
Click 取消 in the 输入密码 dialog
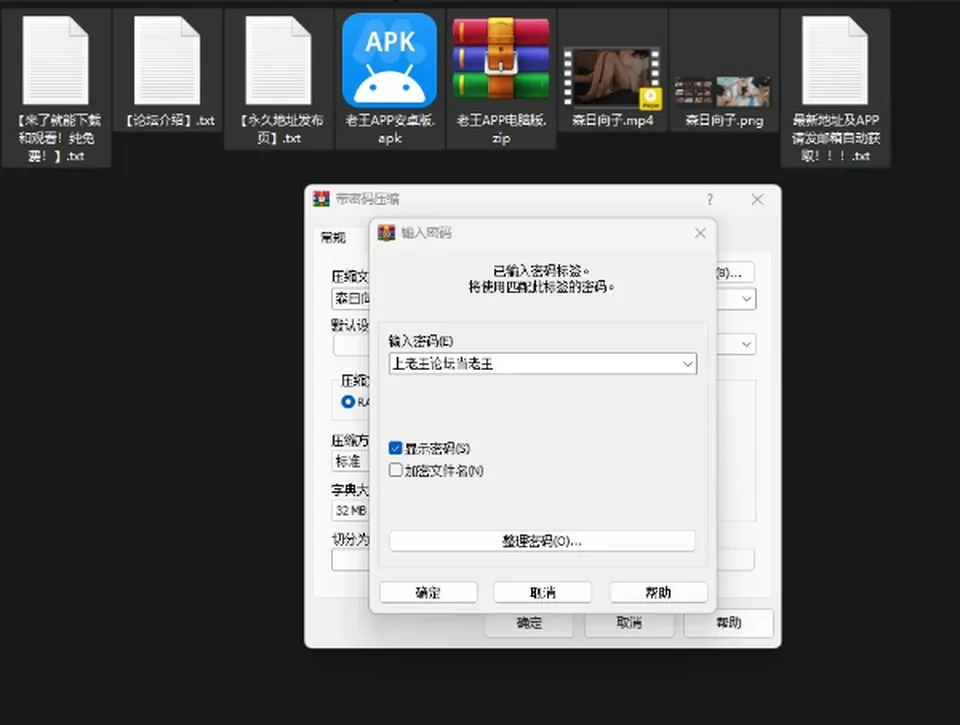coord(542,593)
